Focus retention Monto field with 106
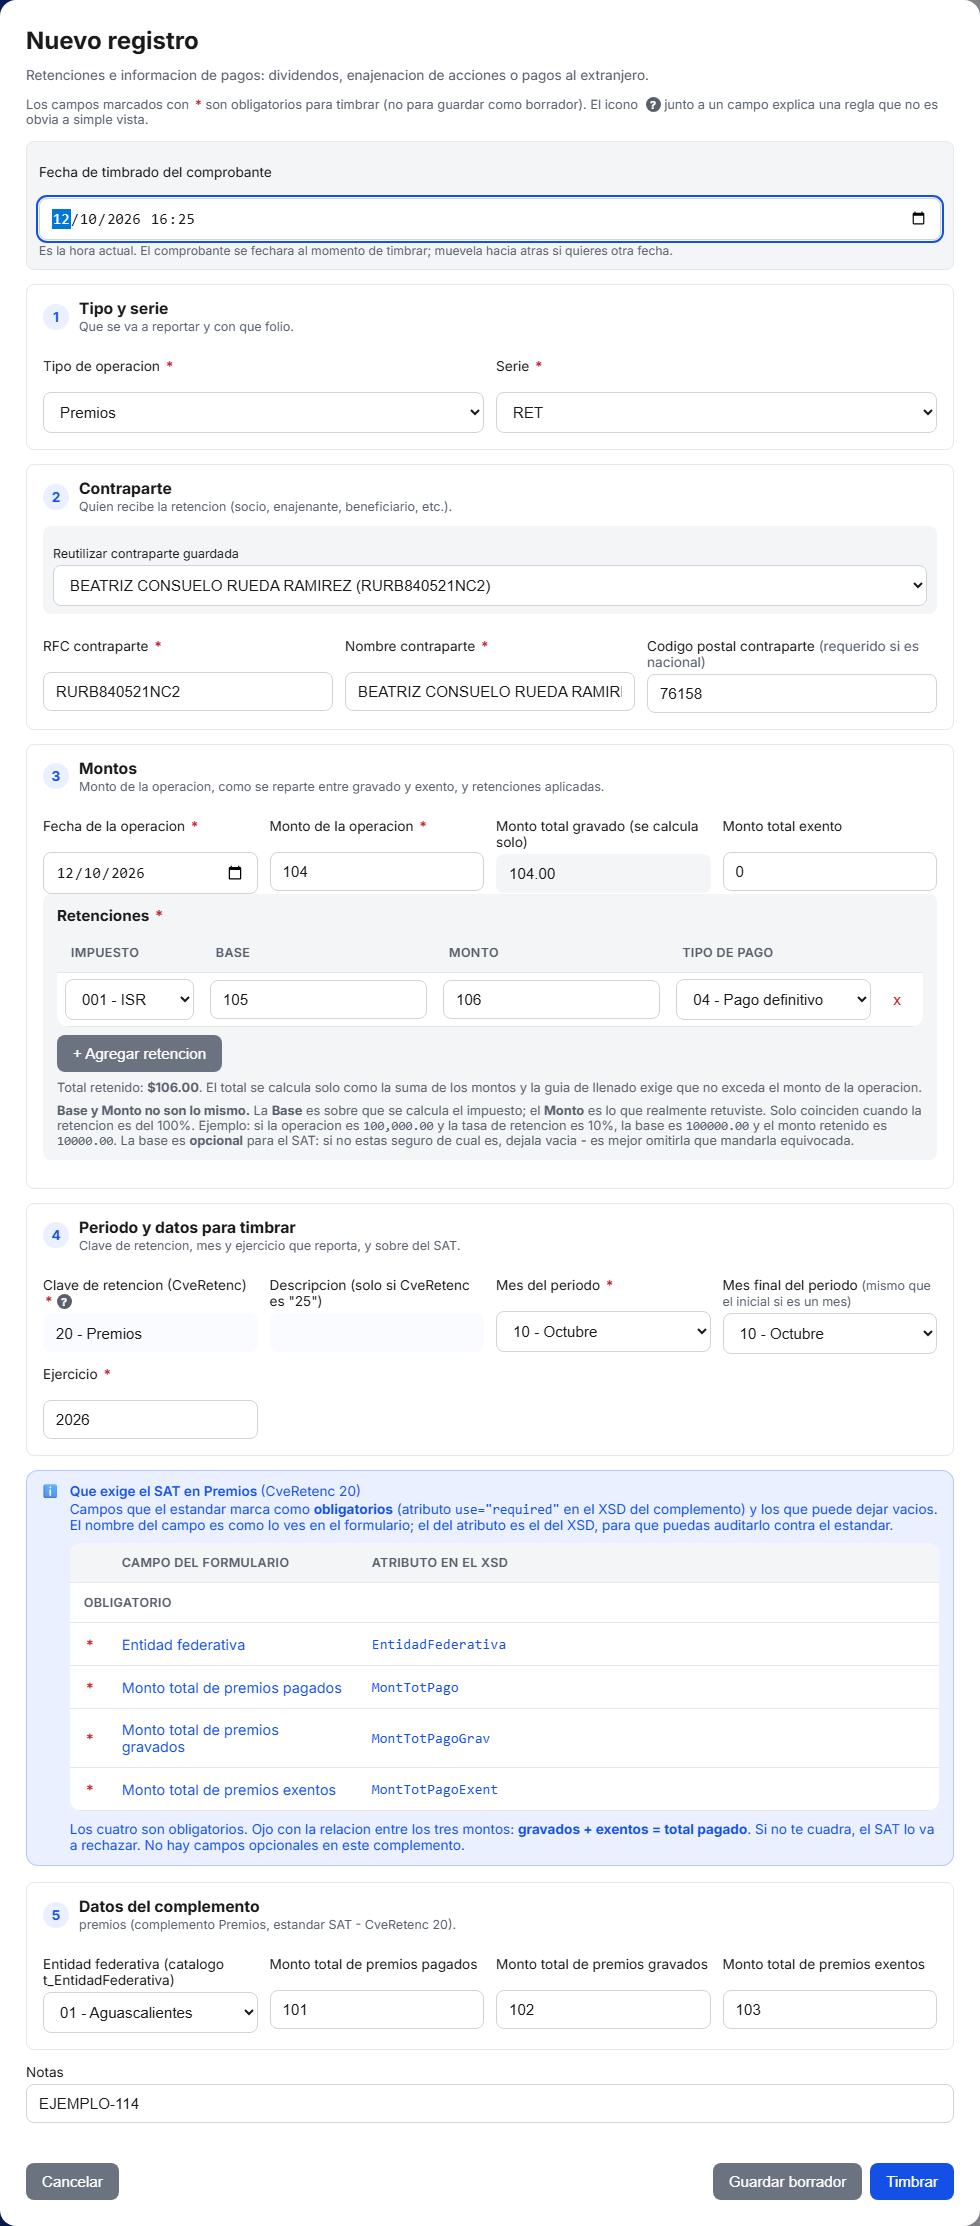Viewport: 980px width, 2226px height. pyautogui.click(x=551, y=1000)
